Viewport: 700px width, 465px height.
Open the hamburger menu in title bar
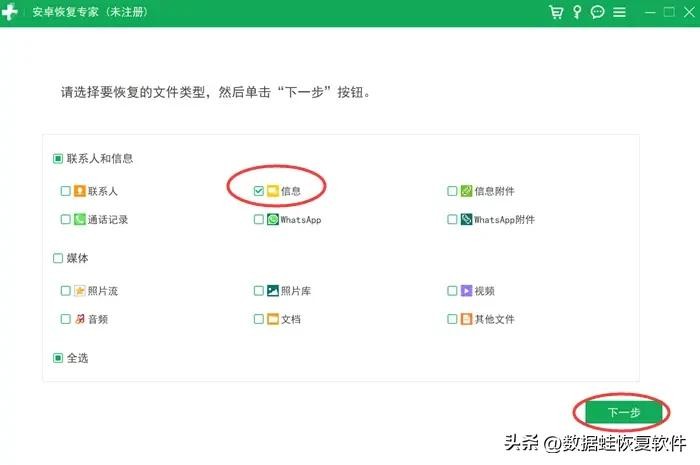click(x=619, y=13)
